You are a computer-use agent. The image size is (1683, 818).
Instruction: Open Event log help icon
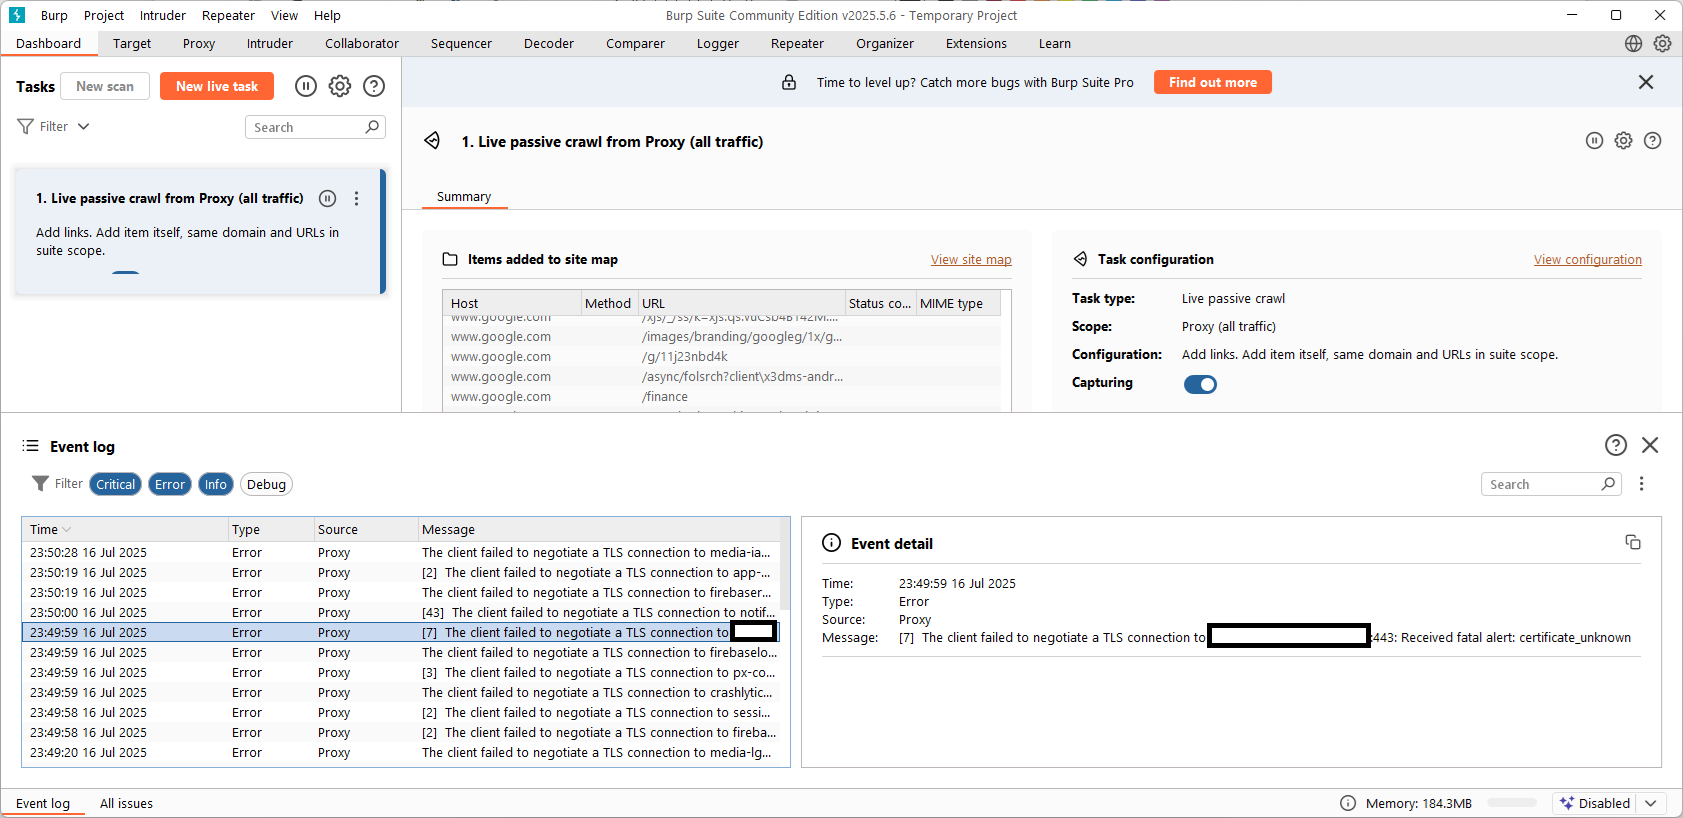coord(1616,445)
